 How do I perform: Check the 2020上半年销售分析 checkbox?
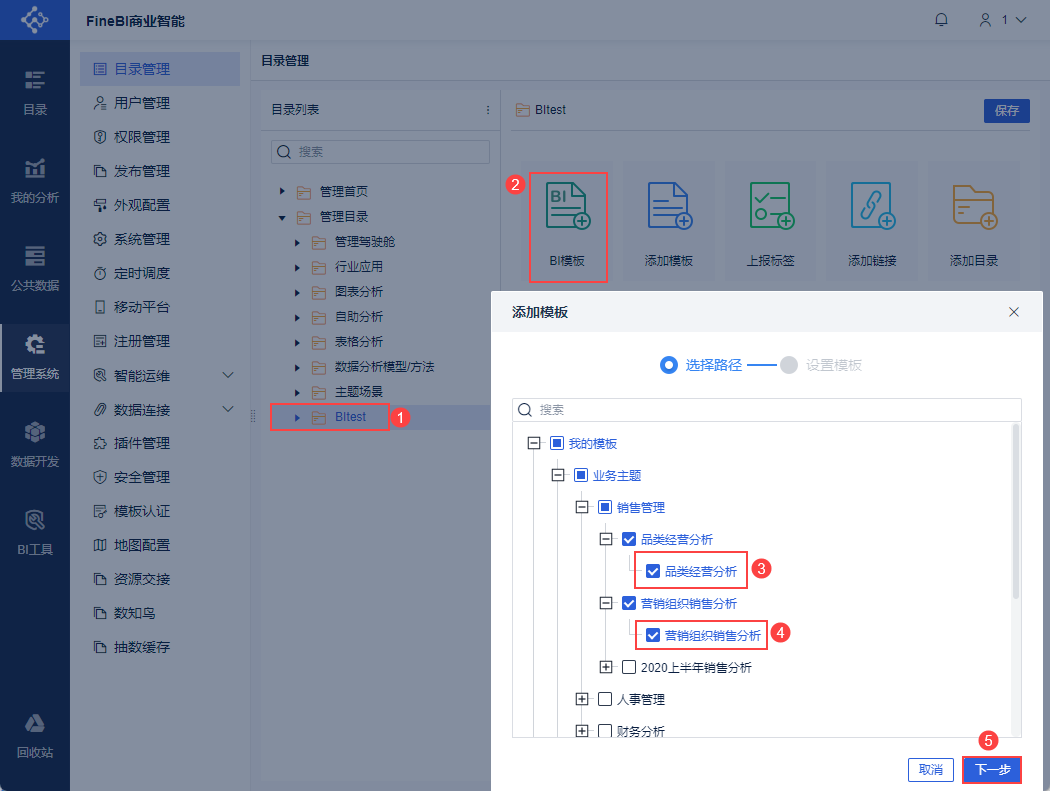pyautogui.click(x=629, y=667)
